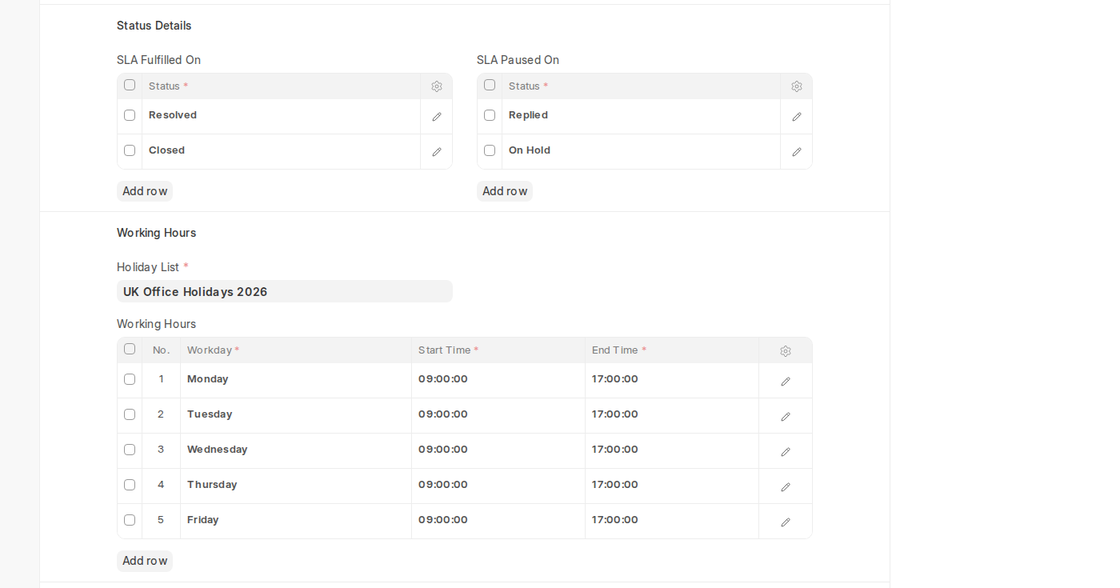Image resolution: width=1120 pixels, height=588 pixels.
Task: Tick the Tuesday row checkbox
Action: (129, 414)
